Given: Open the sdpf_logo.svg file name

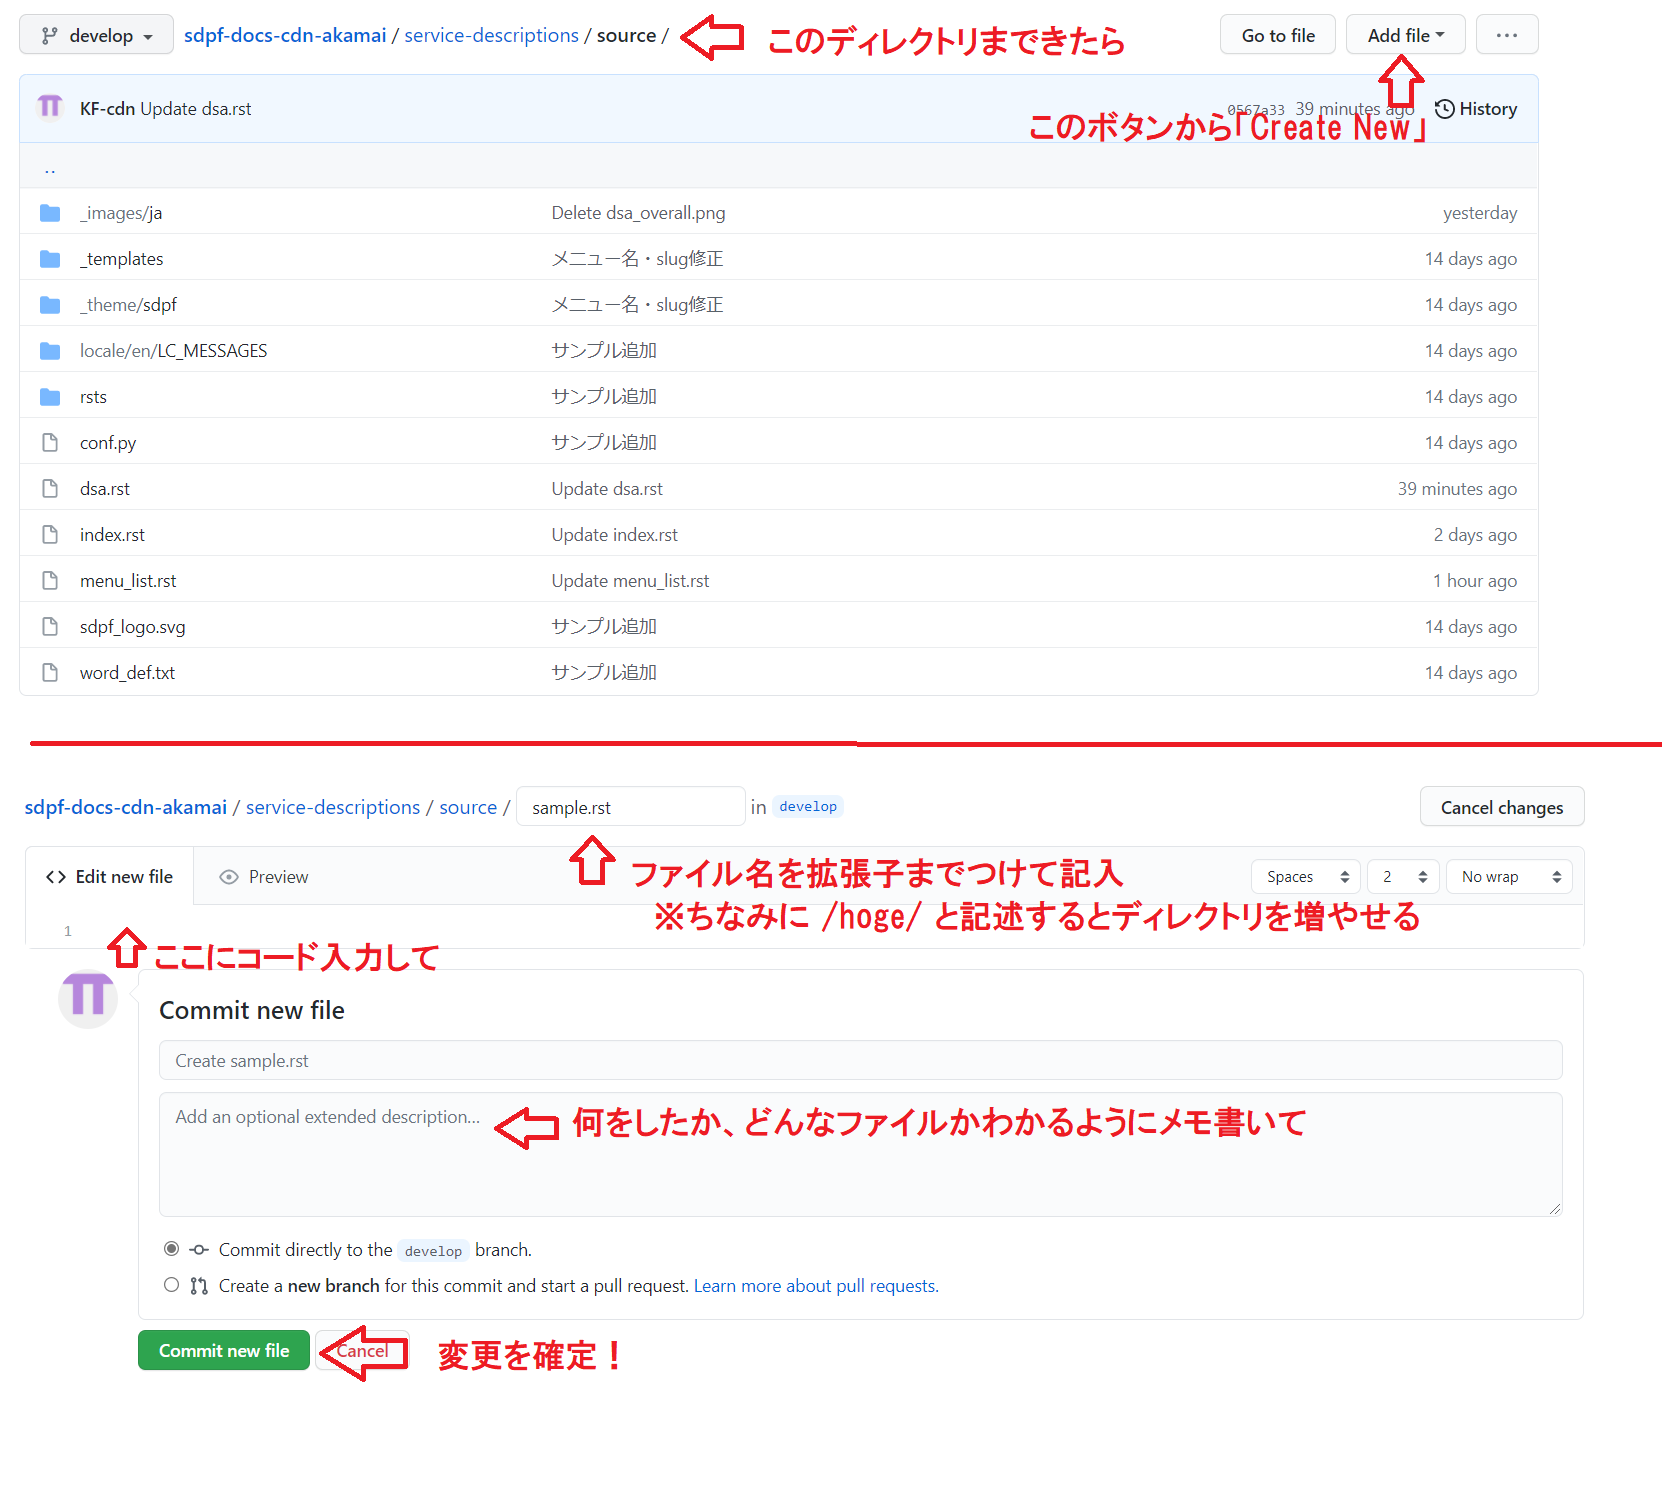Looking at the screenshot, I should pyautogui.click(x=132, y=627).
